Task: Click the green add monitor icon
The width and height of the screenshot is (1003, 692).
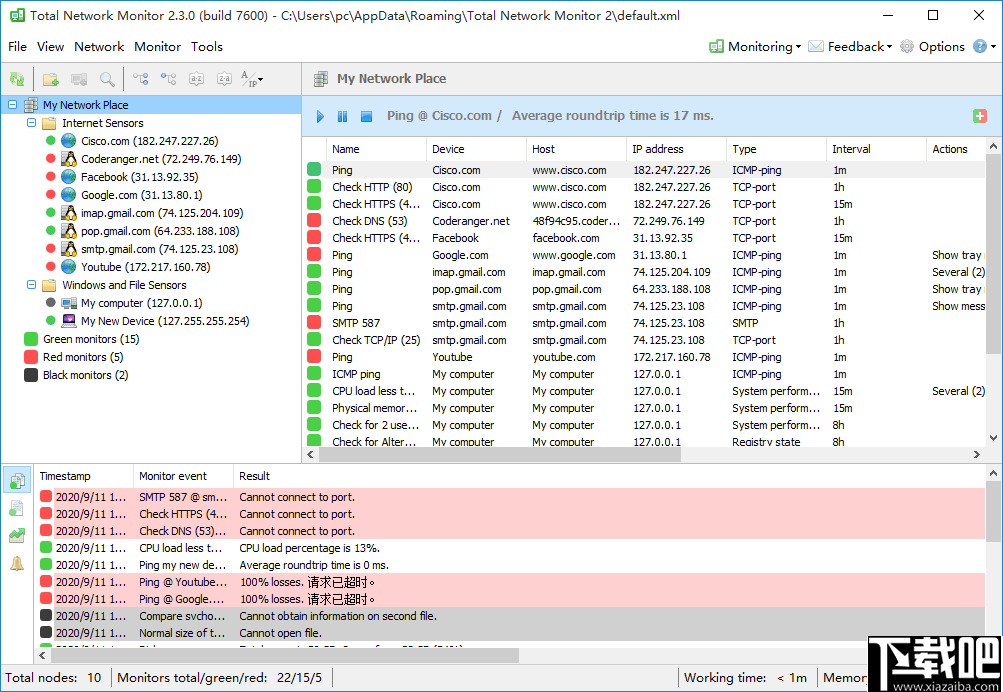Action: 979,116
